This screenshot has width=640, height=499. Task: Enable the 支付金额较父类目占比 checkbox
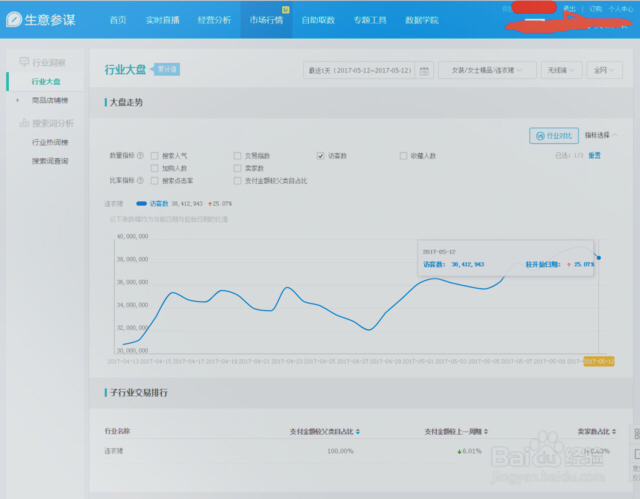tap(237, 181)
